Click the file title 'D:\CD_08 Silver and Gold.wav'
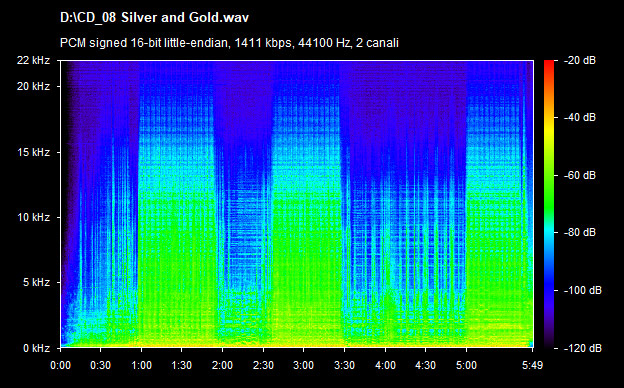The image size is (624, 388). click(154, 18)
